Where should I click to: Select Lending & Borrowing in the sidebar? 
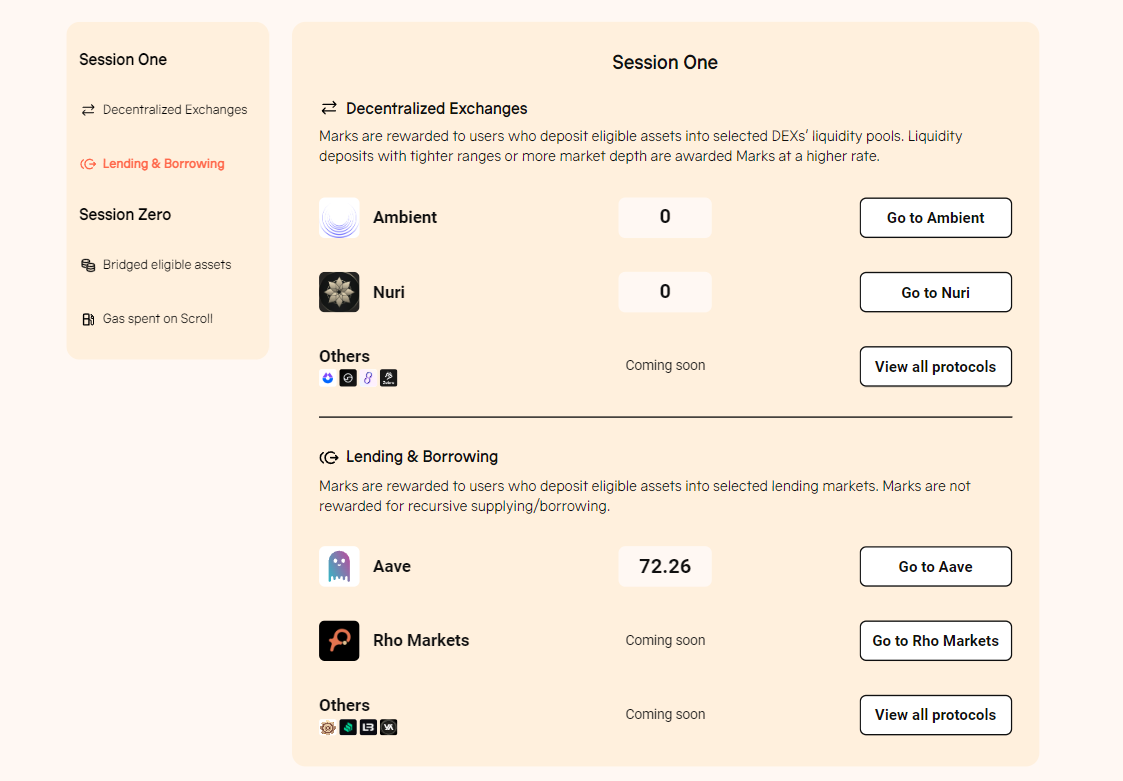pos(153,164)
